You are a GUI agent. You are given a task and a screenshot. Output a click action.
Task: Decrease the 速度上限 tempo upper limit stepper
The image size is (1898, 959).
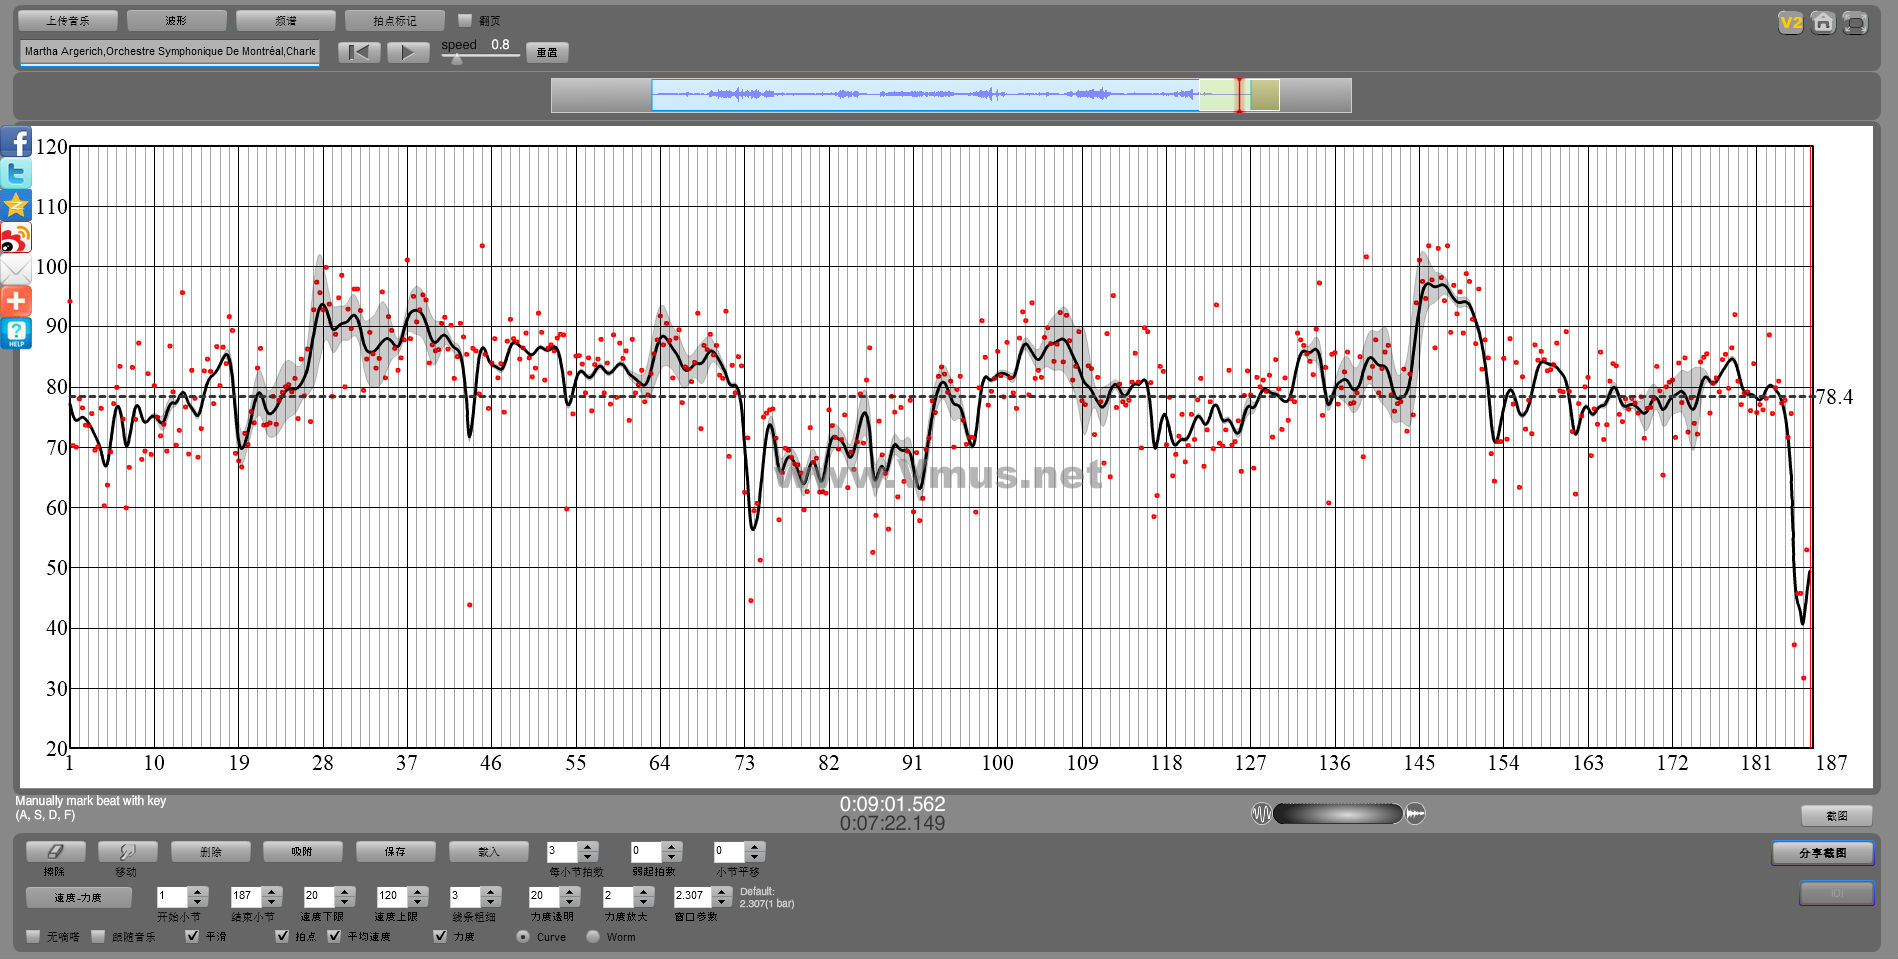coord(418,902)
